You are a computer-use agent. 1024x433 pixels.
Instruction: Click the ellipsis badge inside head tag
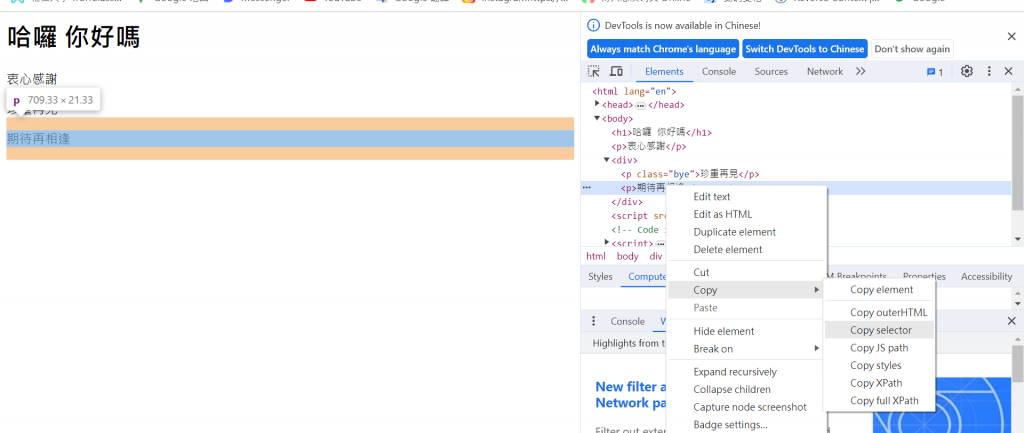[641, 105]
